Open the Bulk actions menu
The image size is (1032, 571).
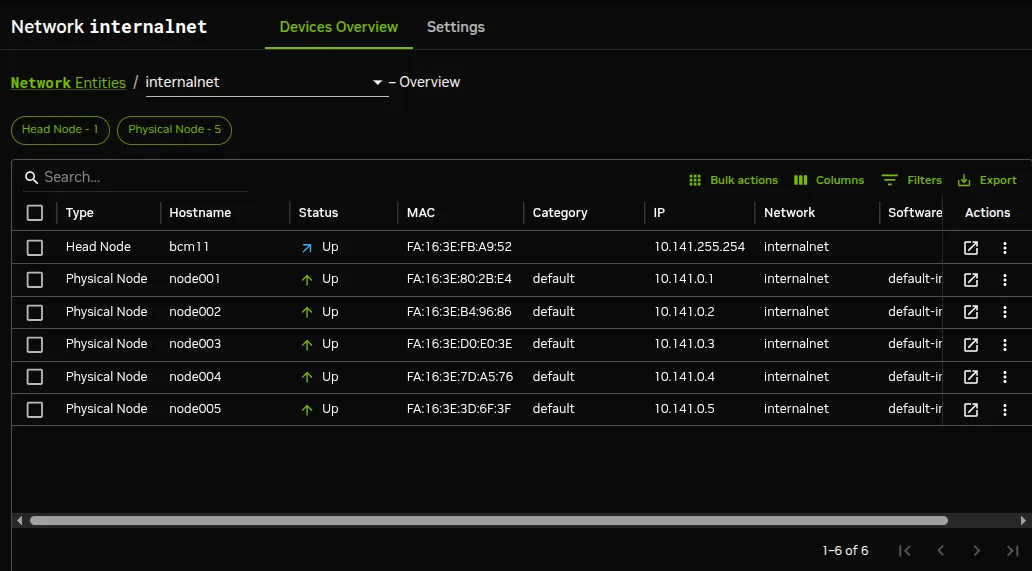click(733, 180)
